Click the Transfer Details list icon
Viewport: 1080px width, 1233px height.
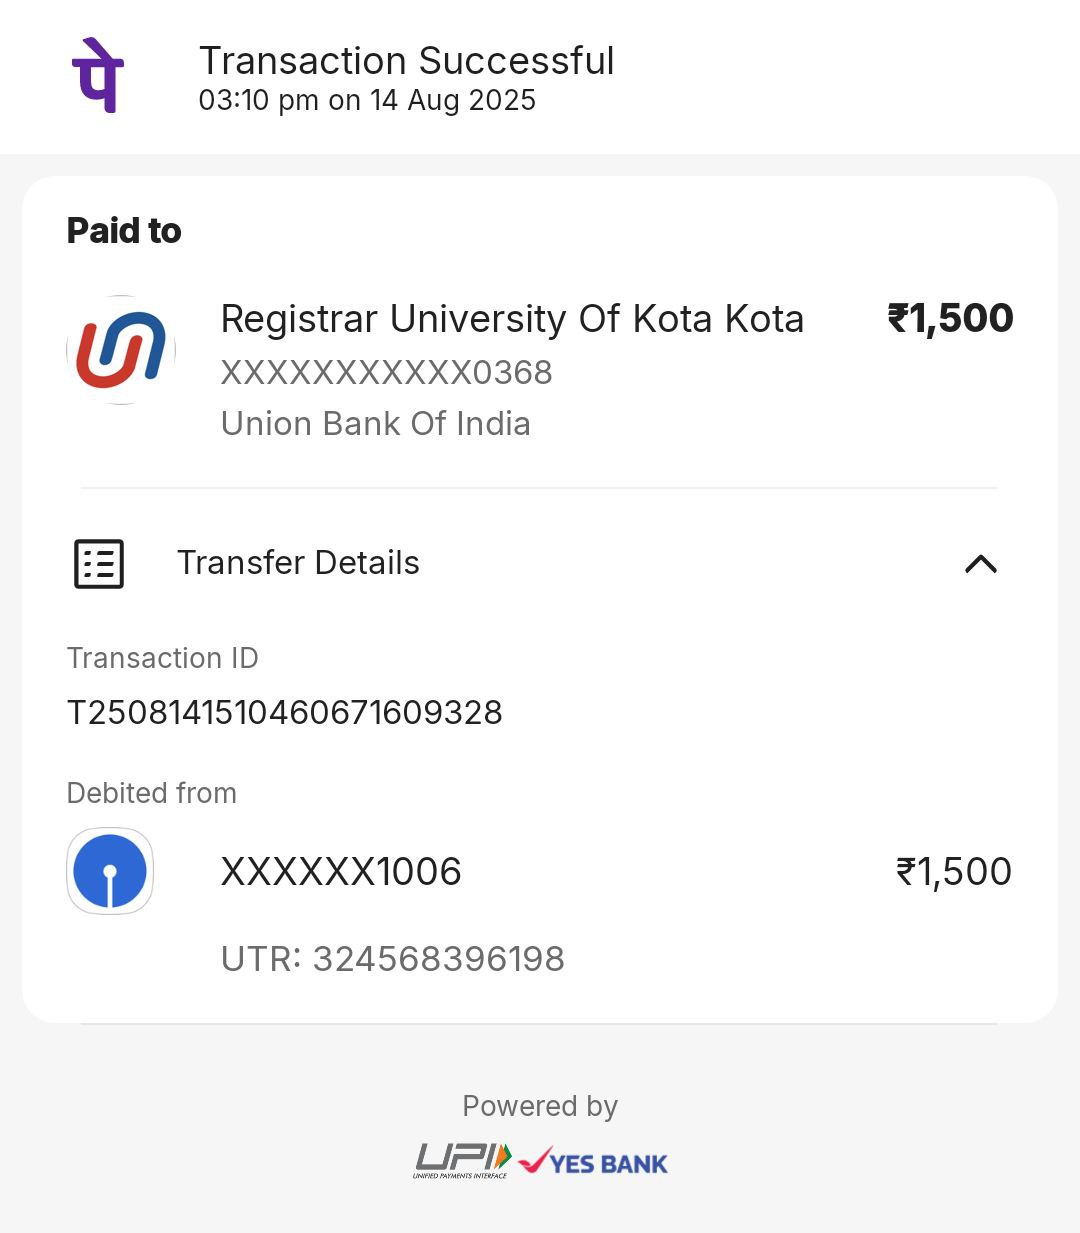[99, 564]
